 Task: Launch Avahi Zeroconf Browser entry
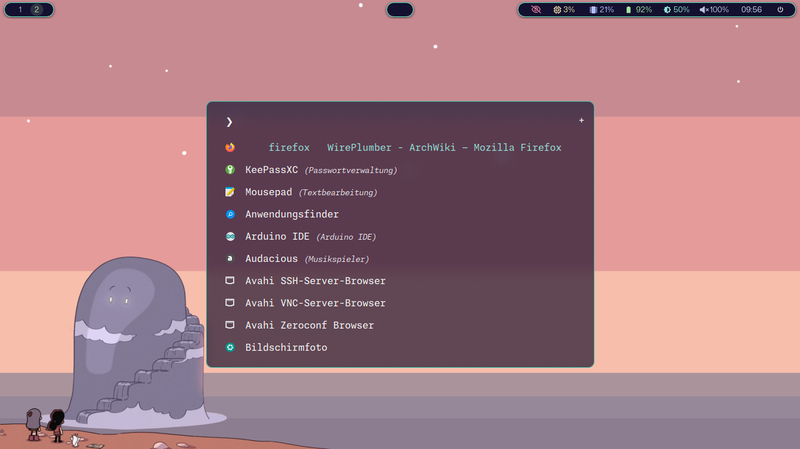[400, 325]
